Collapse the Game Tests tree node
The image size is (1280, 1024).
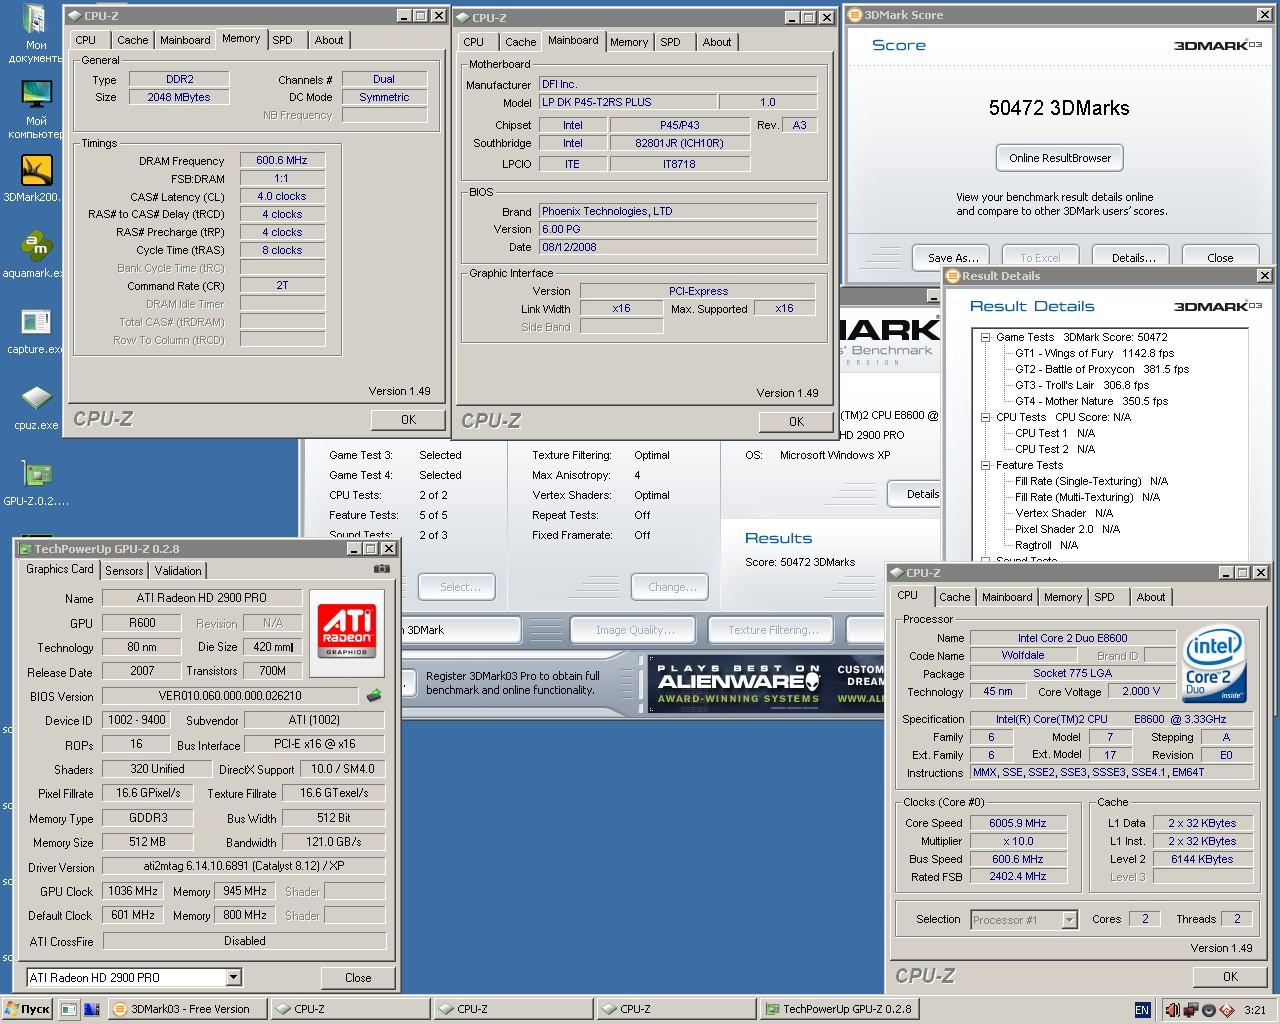point(986,337)
